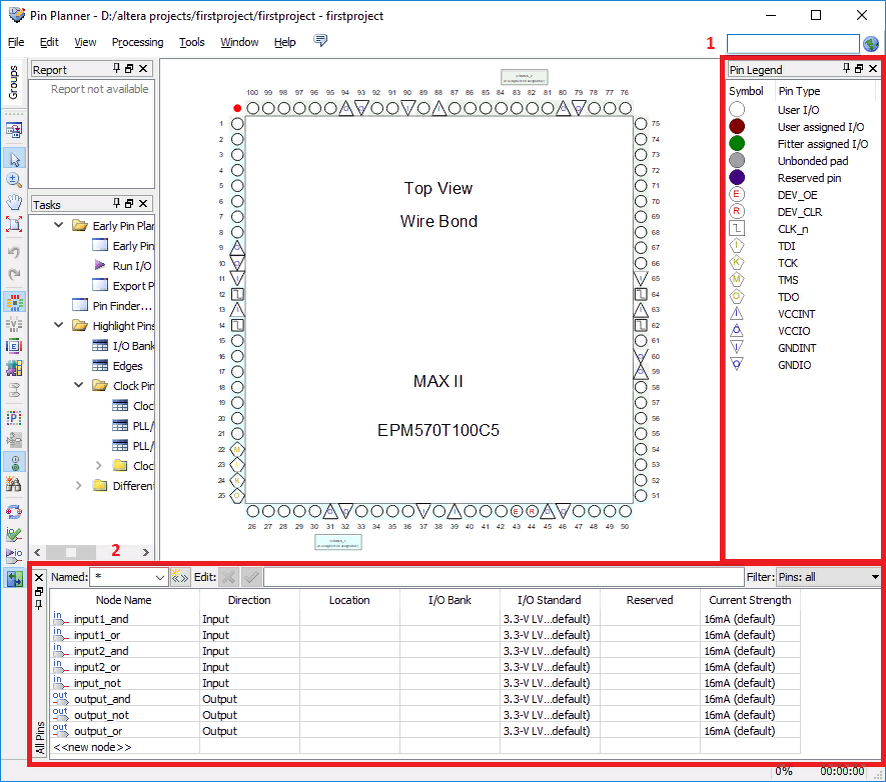
Task: Activate the Zoom magnifier tool
Action: pos(14,180)
